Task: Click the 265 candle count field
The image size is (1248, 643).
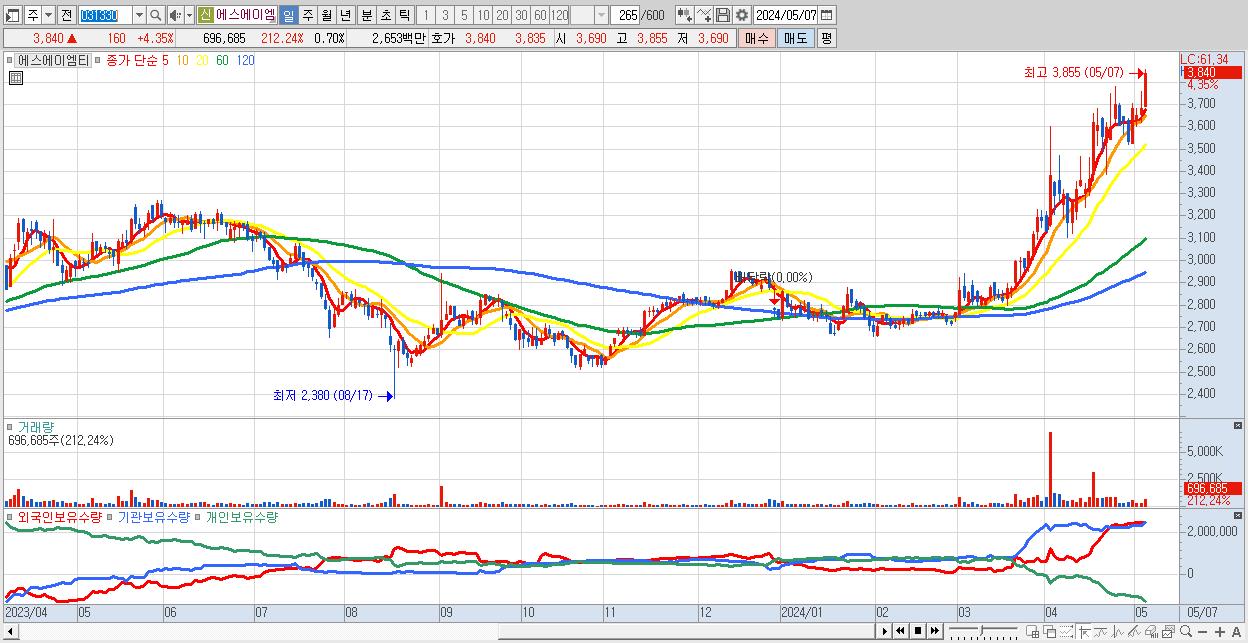Action: (x=626, y=15)
